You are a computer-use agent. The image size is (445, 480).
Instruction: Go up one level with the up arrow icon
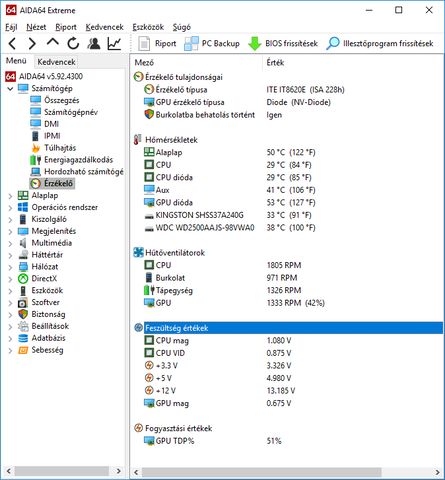(x=53, y=43)
